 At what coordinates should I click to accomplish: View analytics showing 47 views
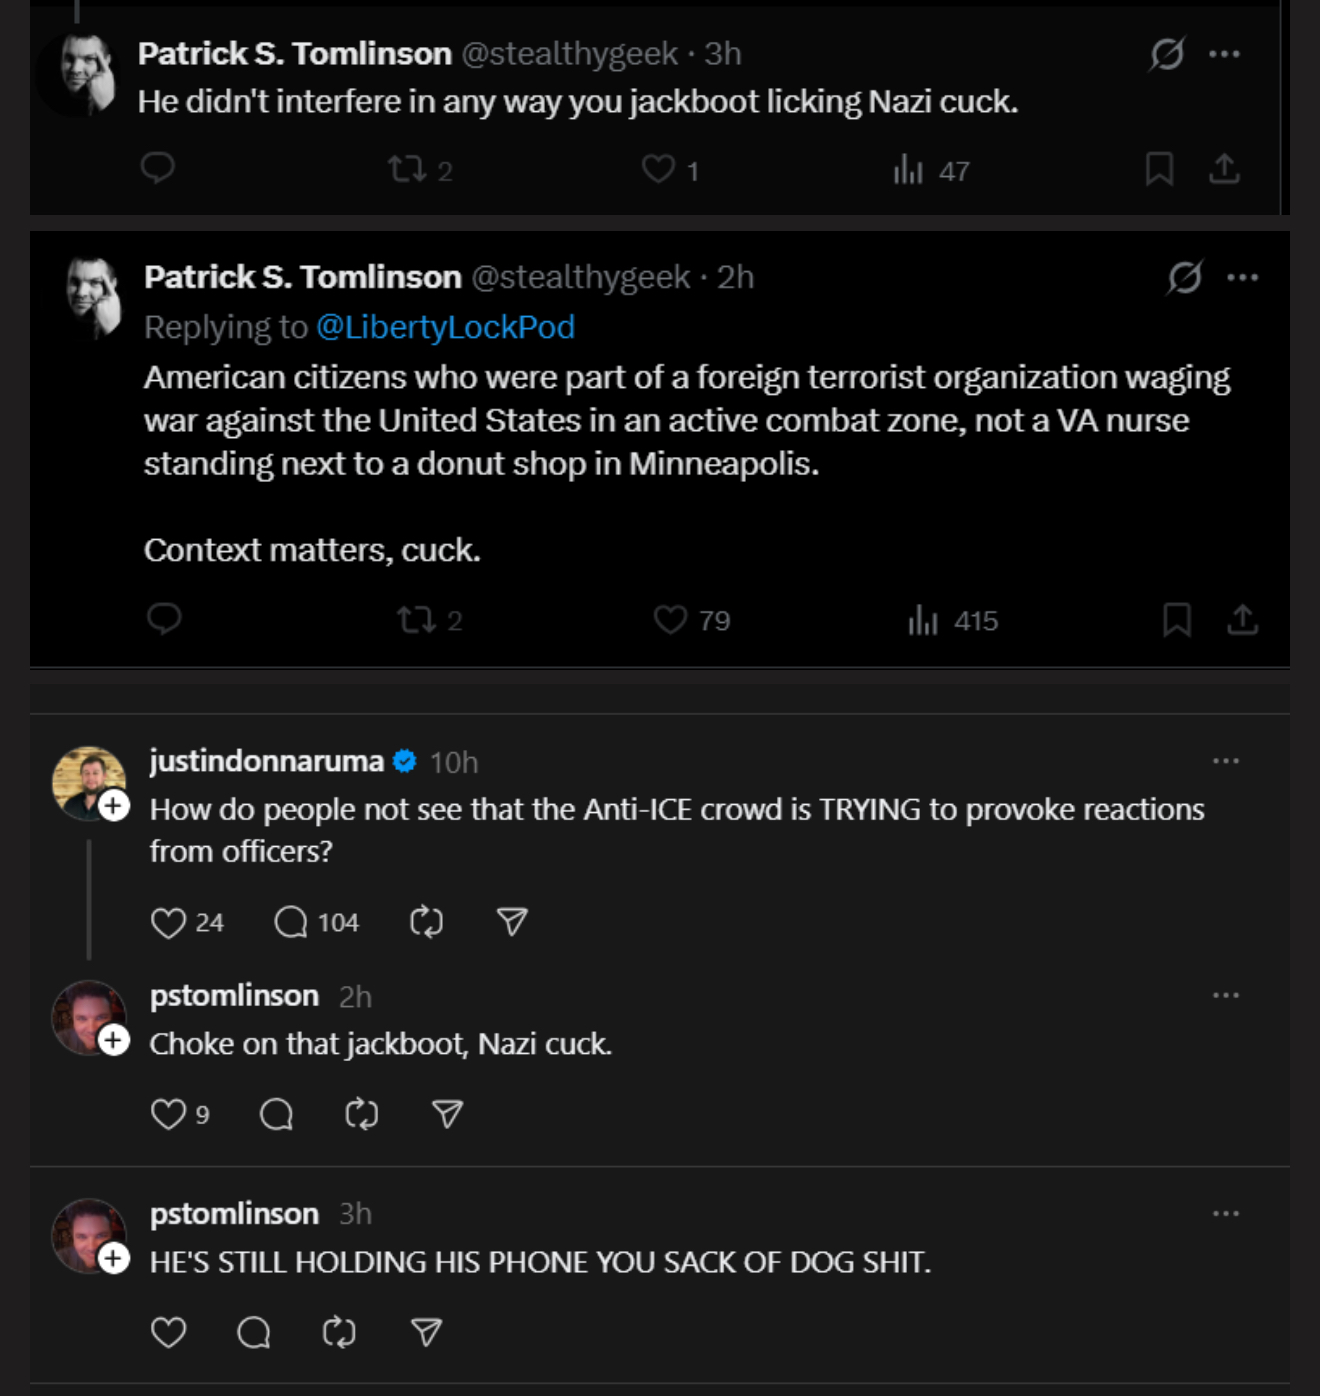click(x=931, y=170)
